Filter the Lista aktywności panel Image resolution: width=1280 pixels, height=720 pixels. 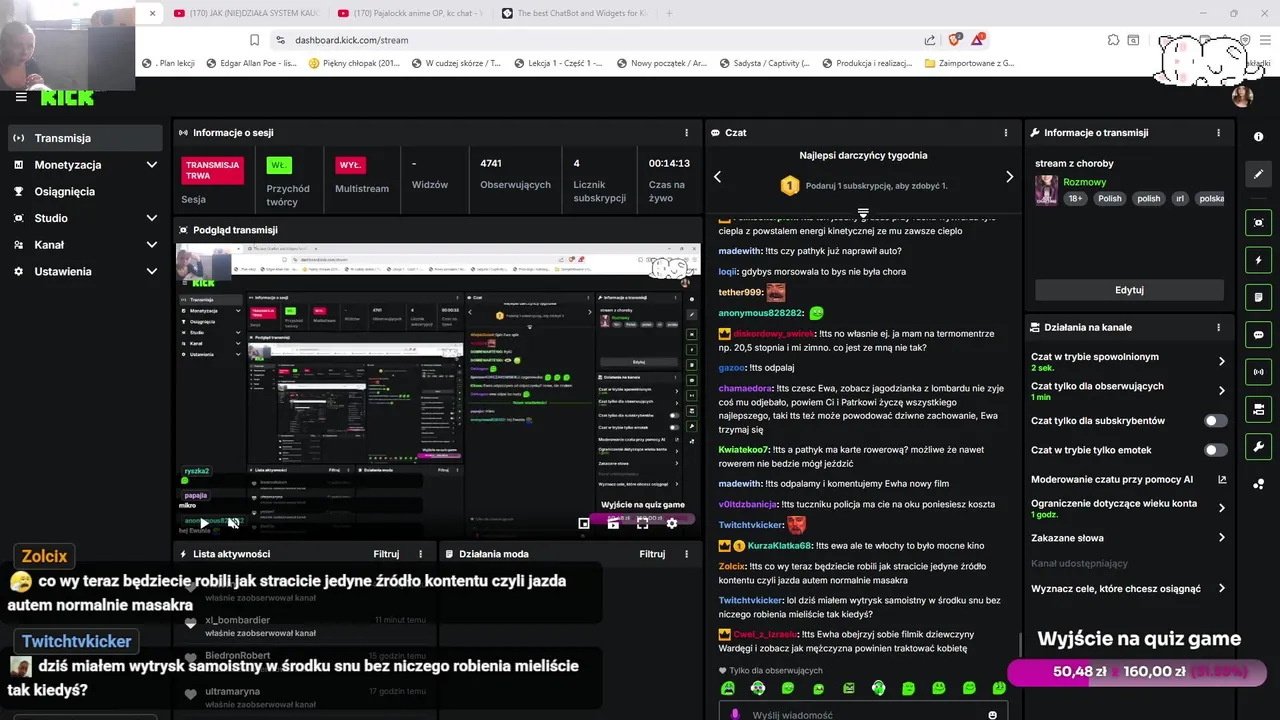click(x=386, y=554)
